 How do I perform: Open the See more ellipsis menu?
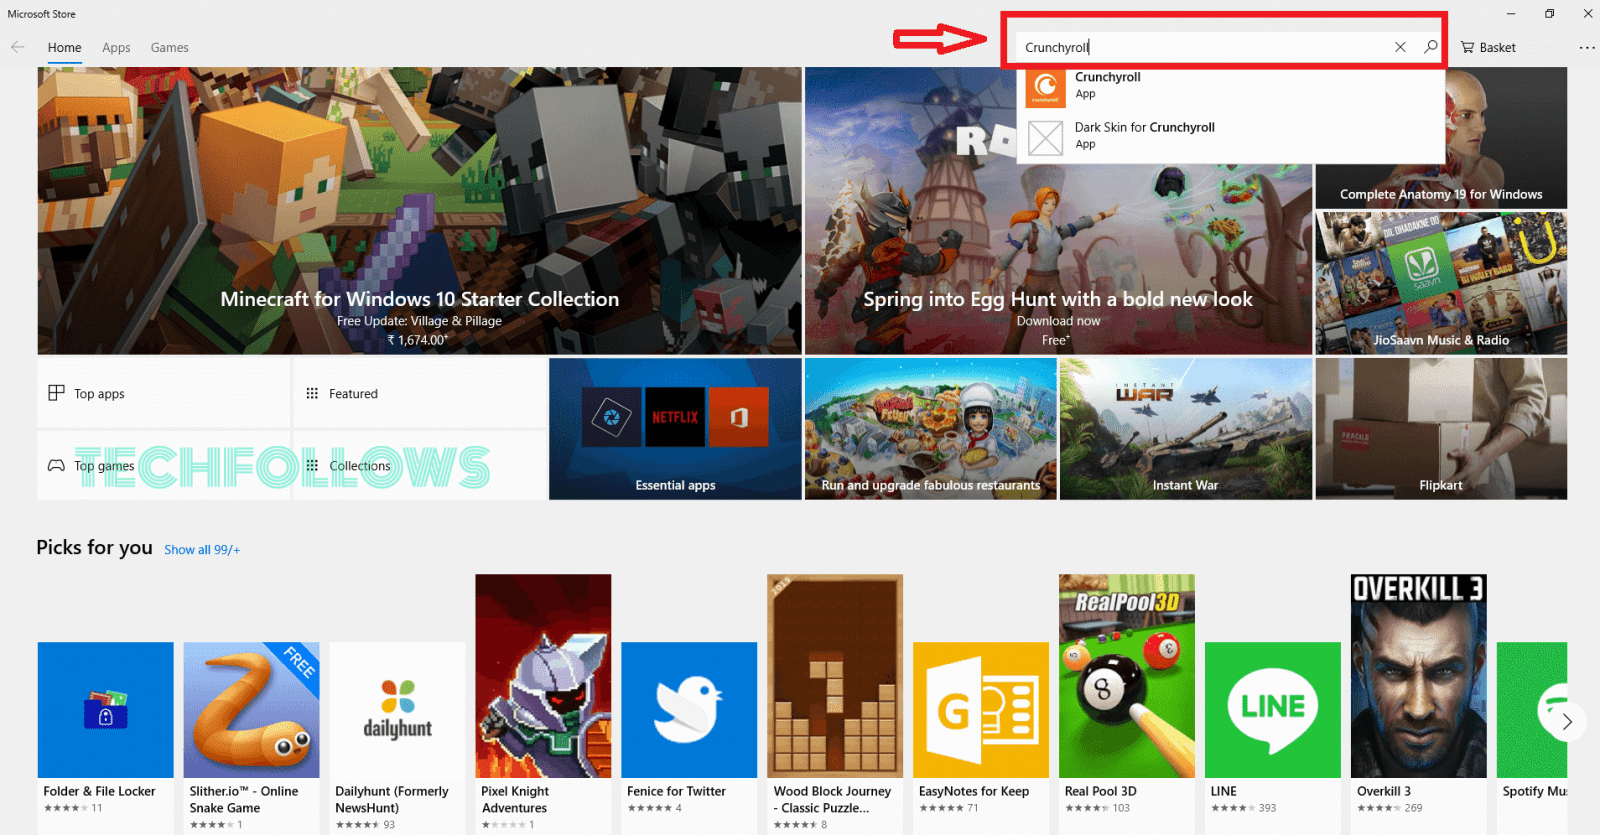(x=1587, y=47)
